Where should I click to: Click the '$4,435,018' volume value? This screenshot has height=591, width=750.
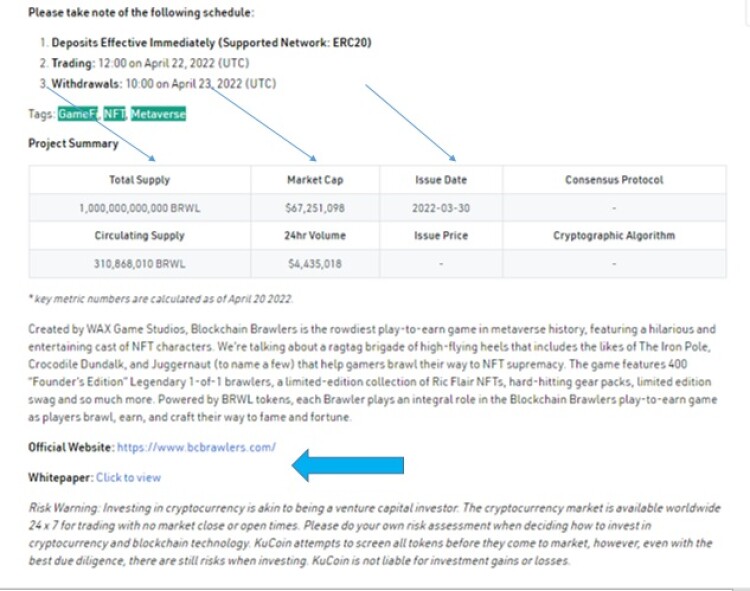coord(315,264)
